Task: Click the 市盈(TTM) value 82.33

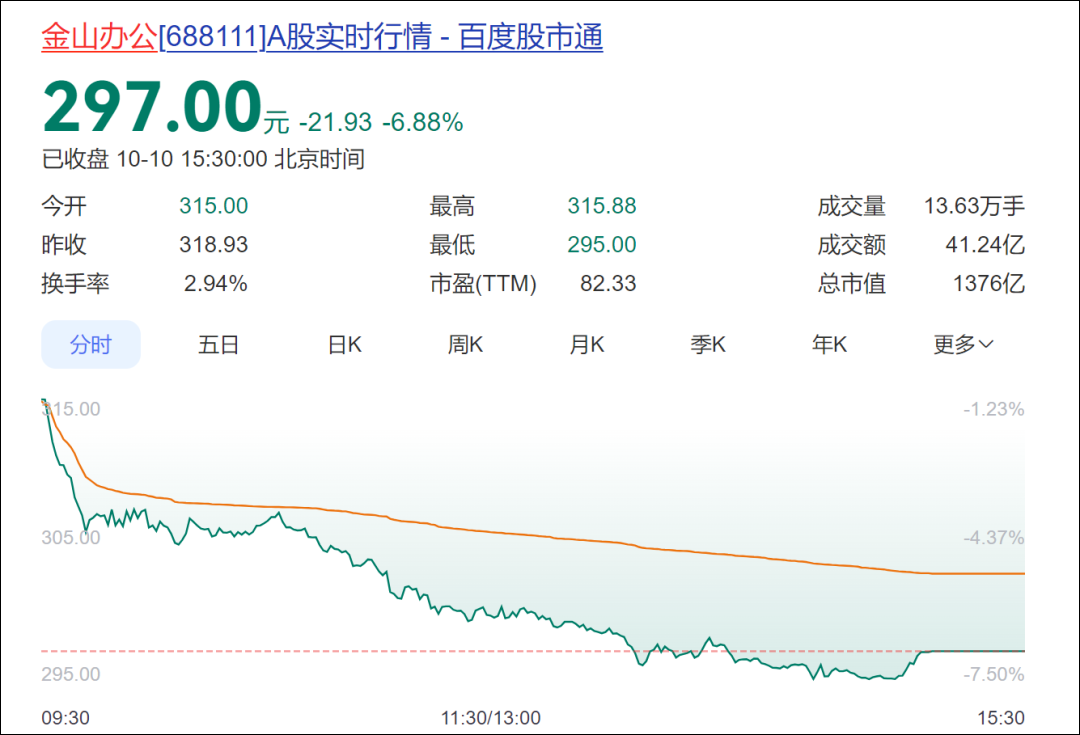Action: click(x=608, y=283)
